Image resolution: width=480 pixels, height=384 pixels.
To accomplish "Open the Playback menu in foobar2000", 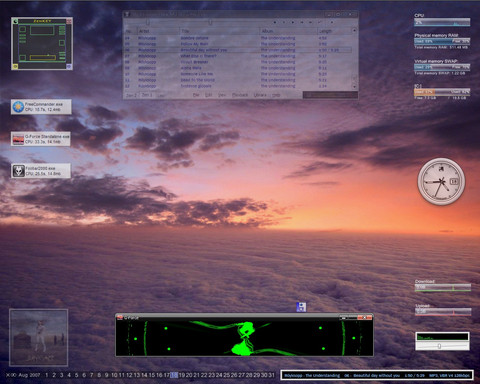I will (240, 95).
